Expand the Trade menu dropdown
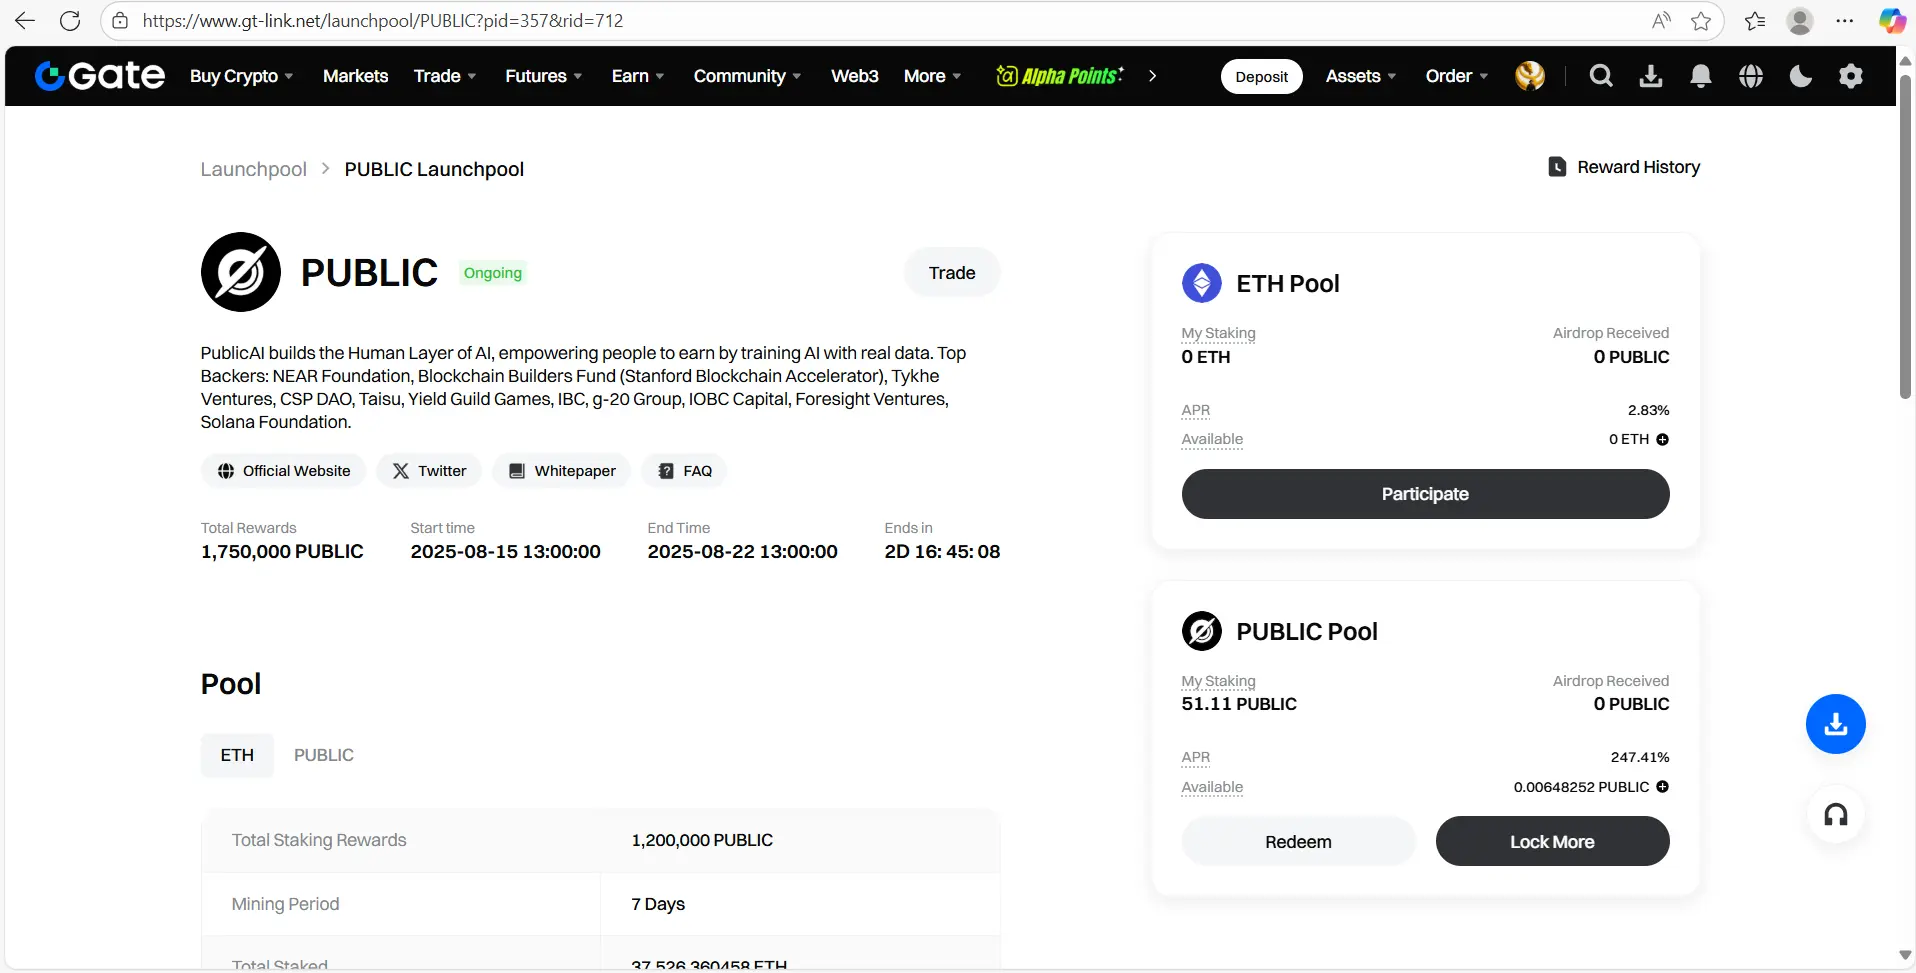The width and height of the screenshot is (1916, 973). pos(445,76)
